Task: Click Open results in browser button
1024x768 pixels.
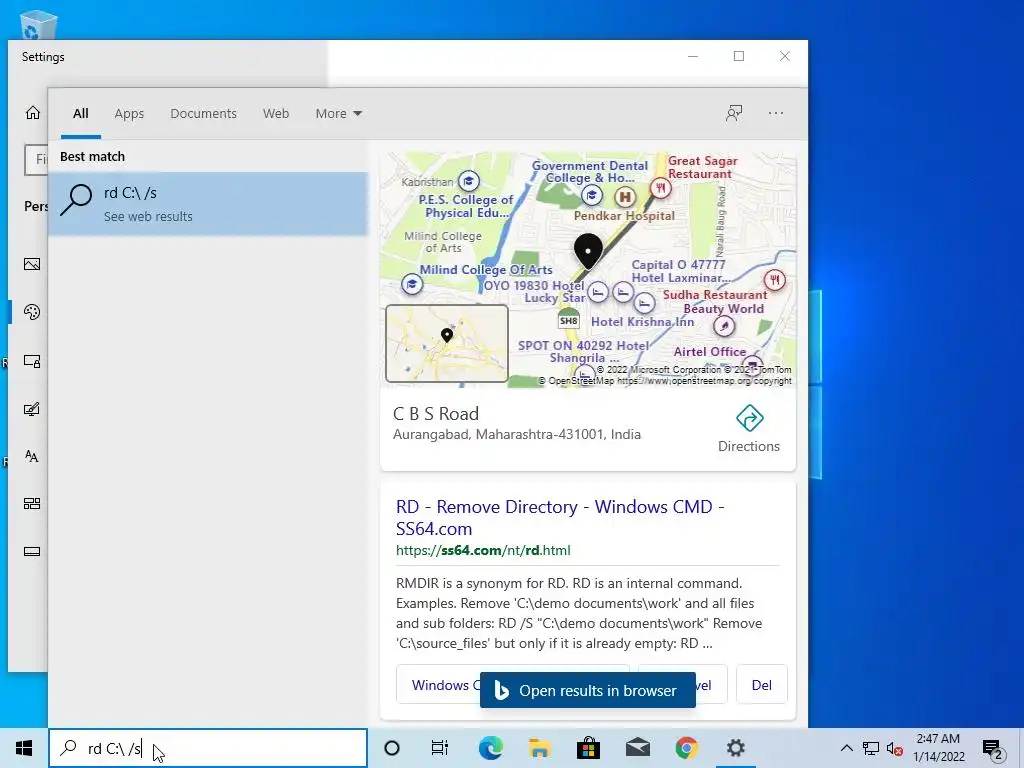Action: [x=588, y=690]
